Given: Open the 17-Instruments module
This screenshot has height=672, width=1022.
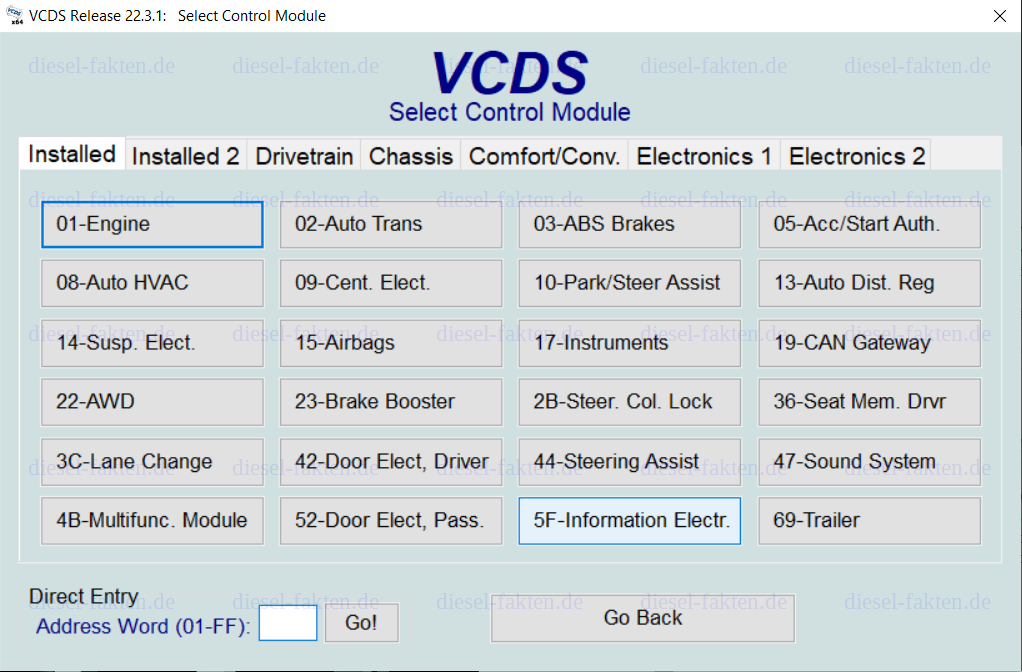Looking at the screenshot, I should (x=630, y=343).
